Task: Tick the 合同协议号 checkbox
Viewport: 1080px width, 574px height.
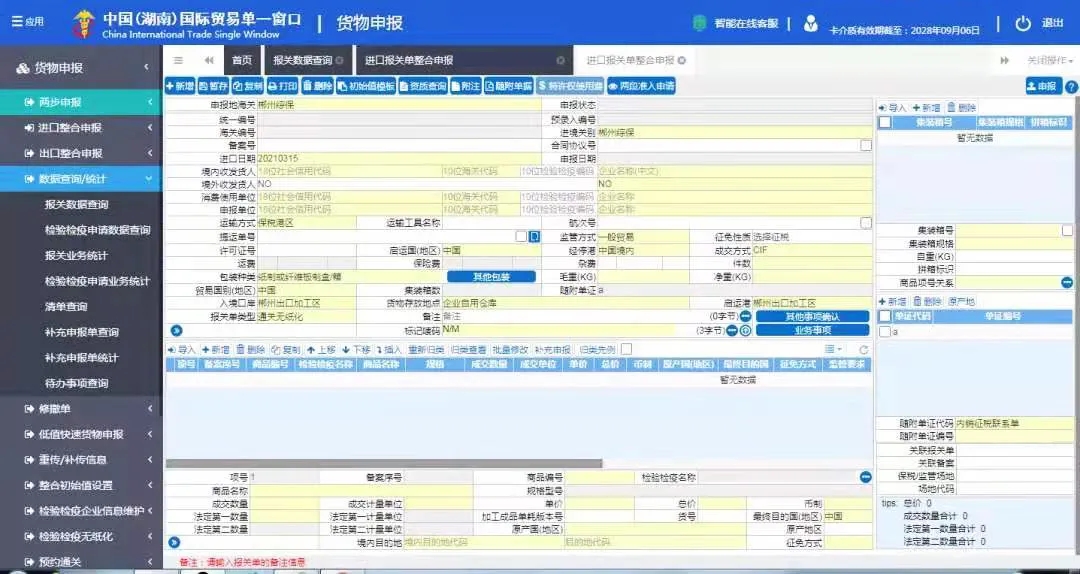Action: coord(866,145)
